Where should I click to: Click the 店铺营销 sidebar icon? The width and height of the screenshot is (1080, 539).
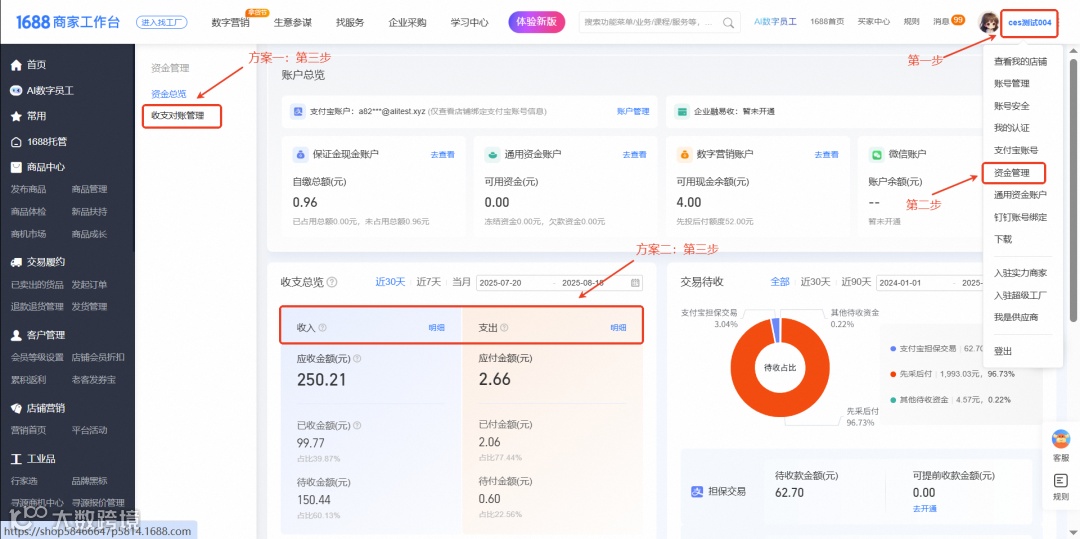(x=17, y=408)
